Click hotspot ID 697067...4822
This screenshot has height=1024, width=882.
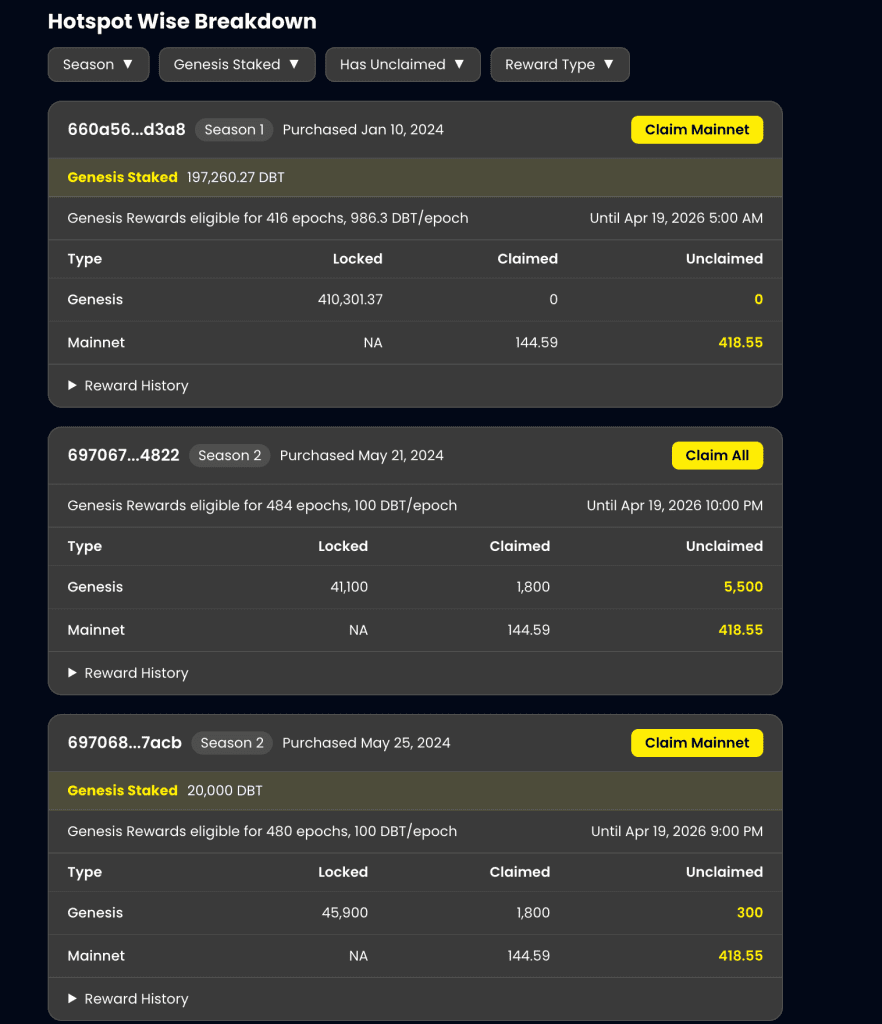coord(123,456)
